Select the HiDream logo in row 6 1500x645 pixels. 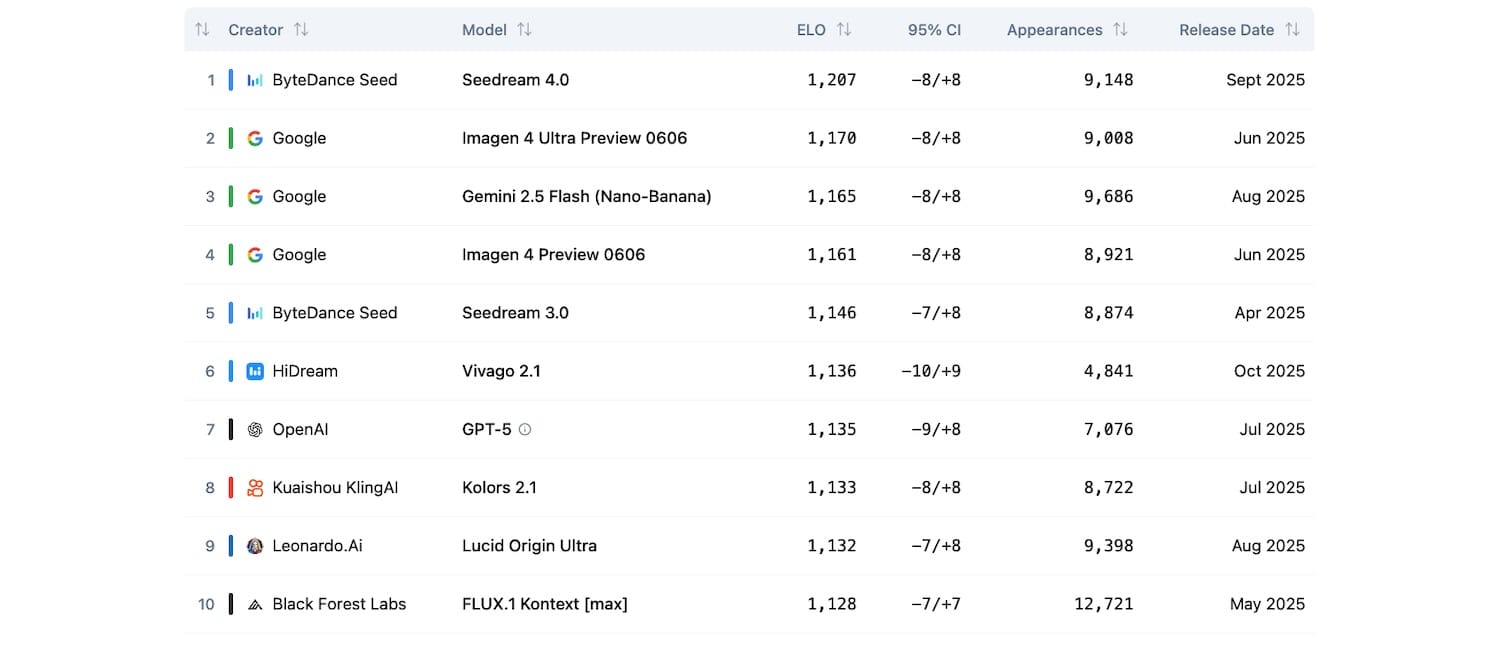(x=255, y=371)
